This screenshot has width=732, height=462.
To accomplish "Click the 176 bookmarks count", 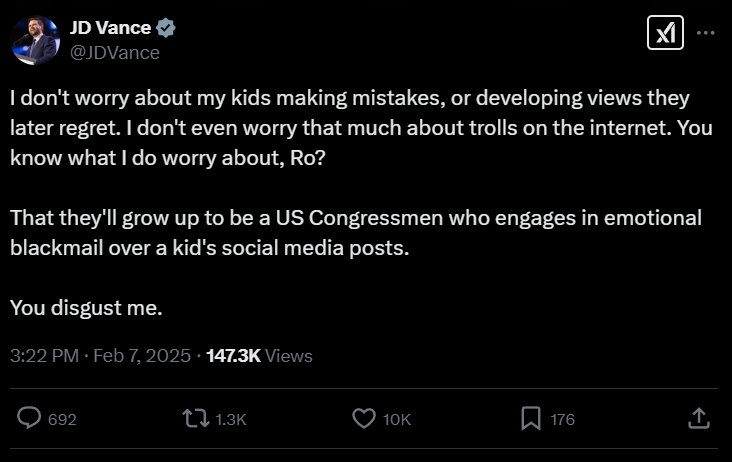I will (x=563, y=420).
